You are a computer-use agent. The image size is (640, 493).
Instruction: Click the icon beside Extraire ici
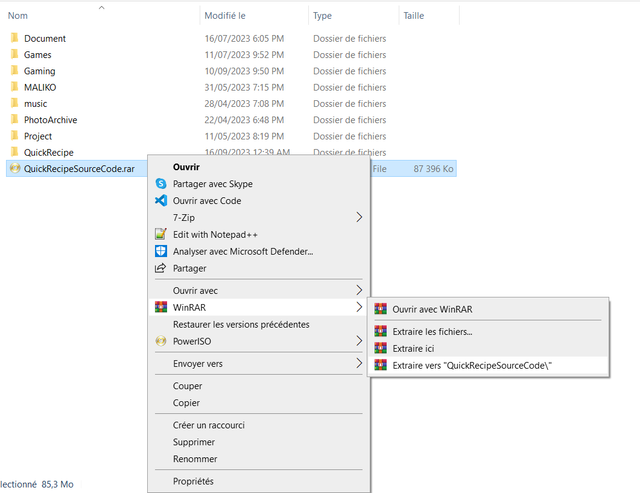[380, 348]
